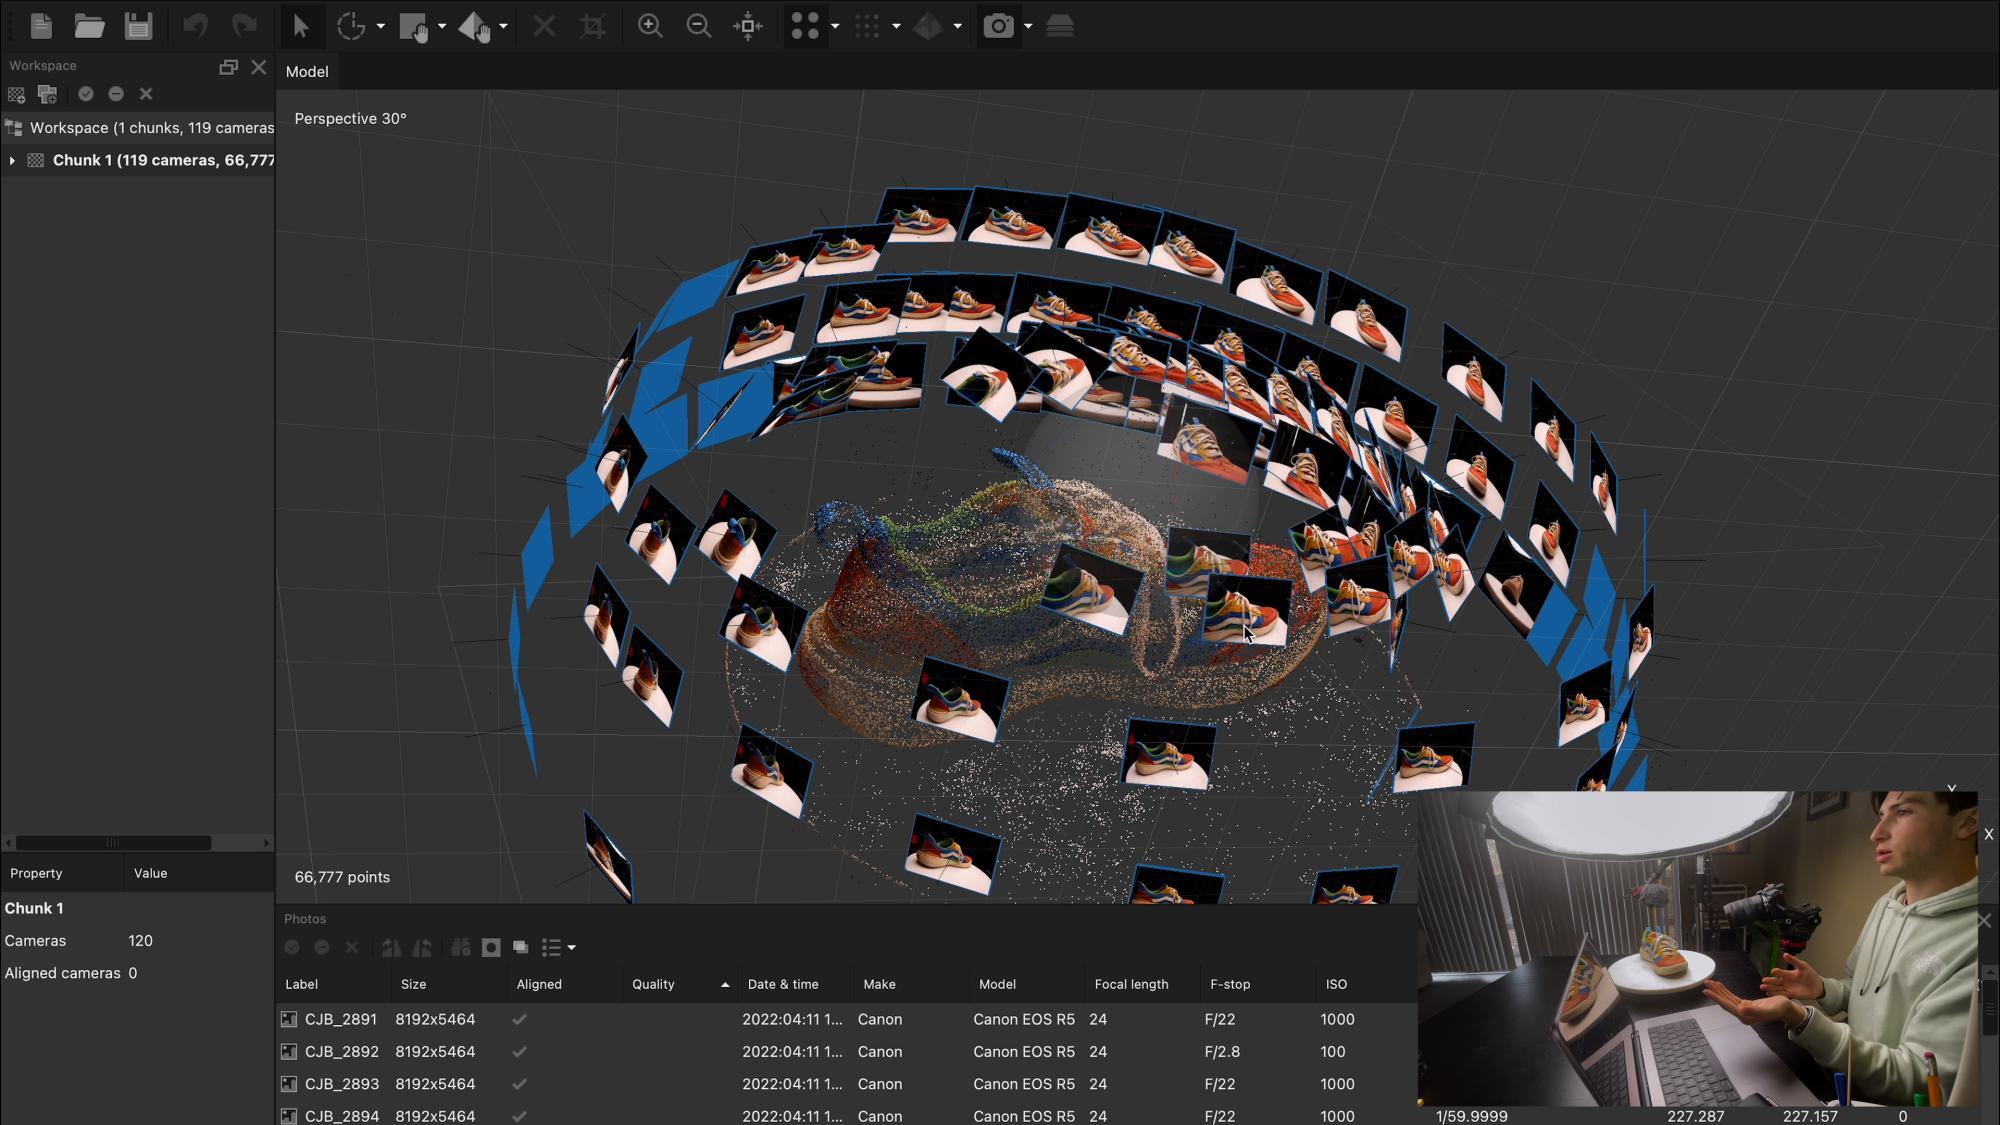Select Workspace root tree item
The width and height of the screenshot is (2000, 1125).
(x=138, y=128)
